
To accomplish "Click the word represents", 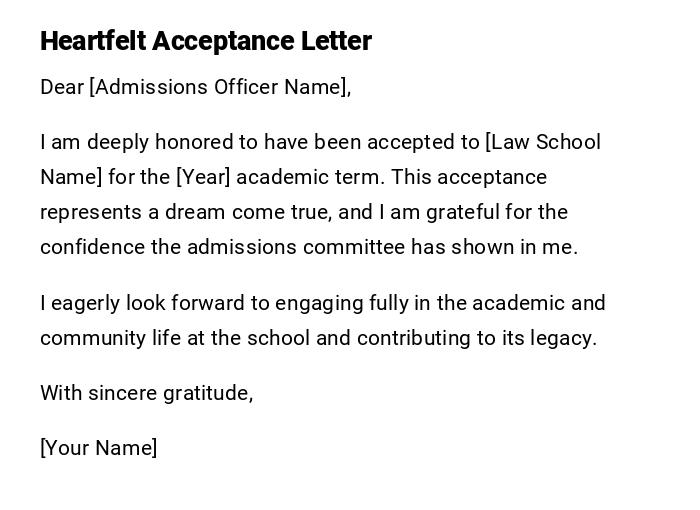I will pyautogui.click(x=84, y=212).
